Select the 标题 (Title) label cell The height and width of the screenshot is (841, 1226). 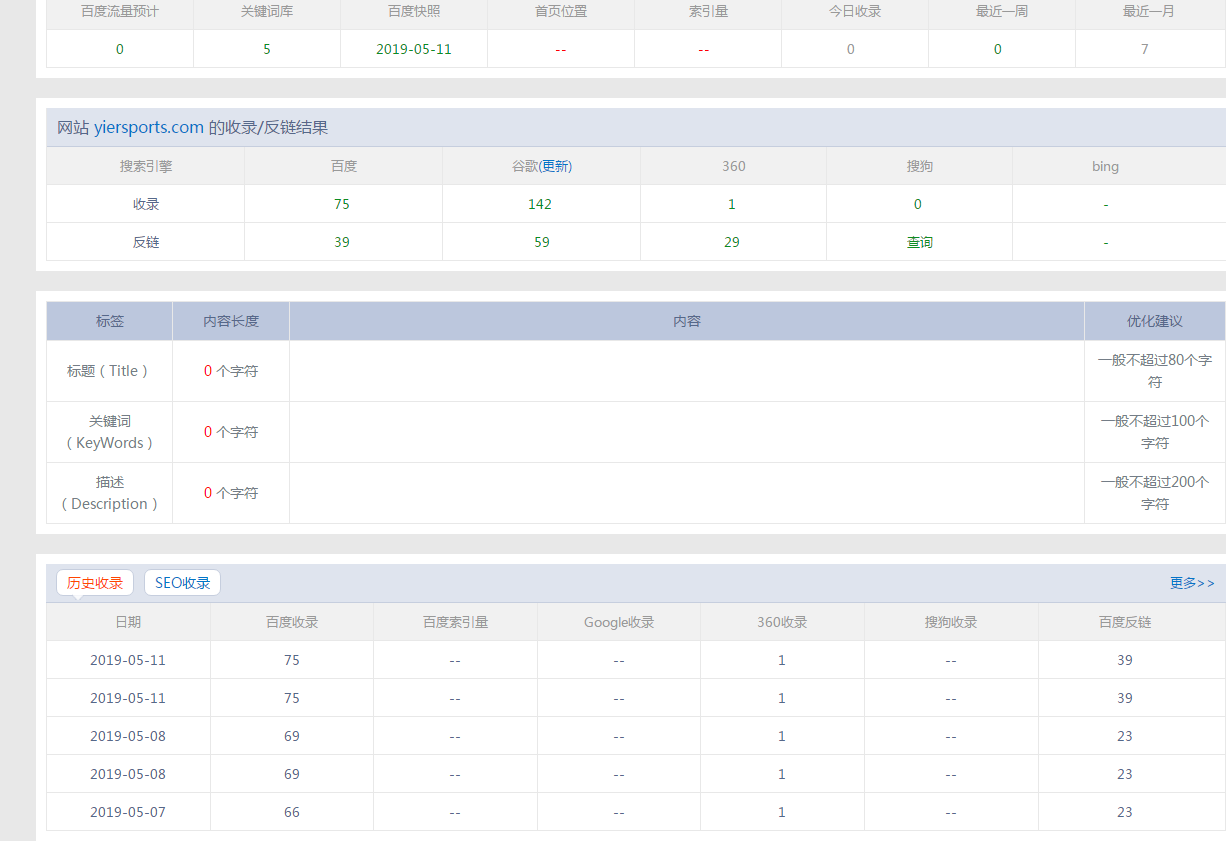pos(109,371)
